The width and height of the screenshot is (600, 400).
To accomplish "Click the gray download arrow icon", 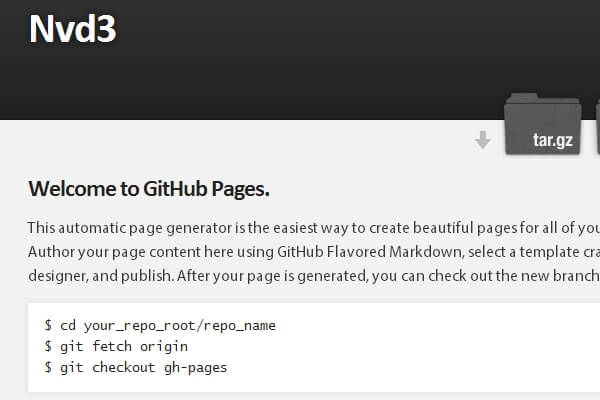I will [483, 140].
